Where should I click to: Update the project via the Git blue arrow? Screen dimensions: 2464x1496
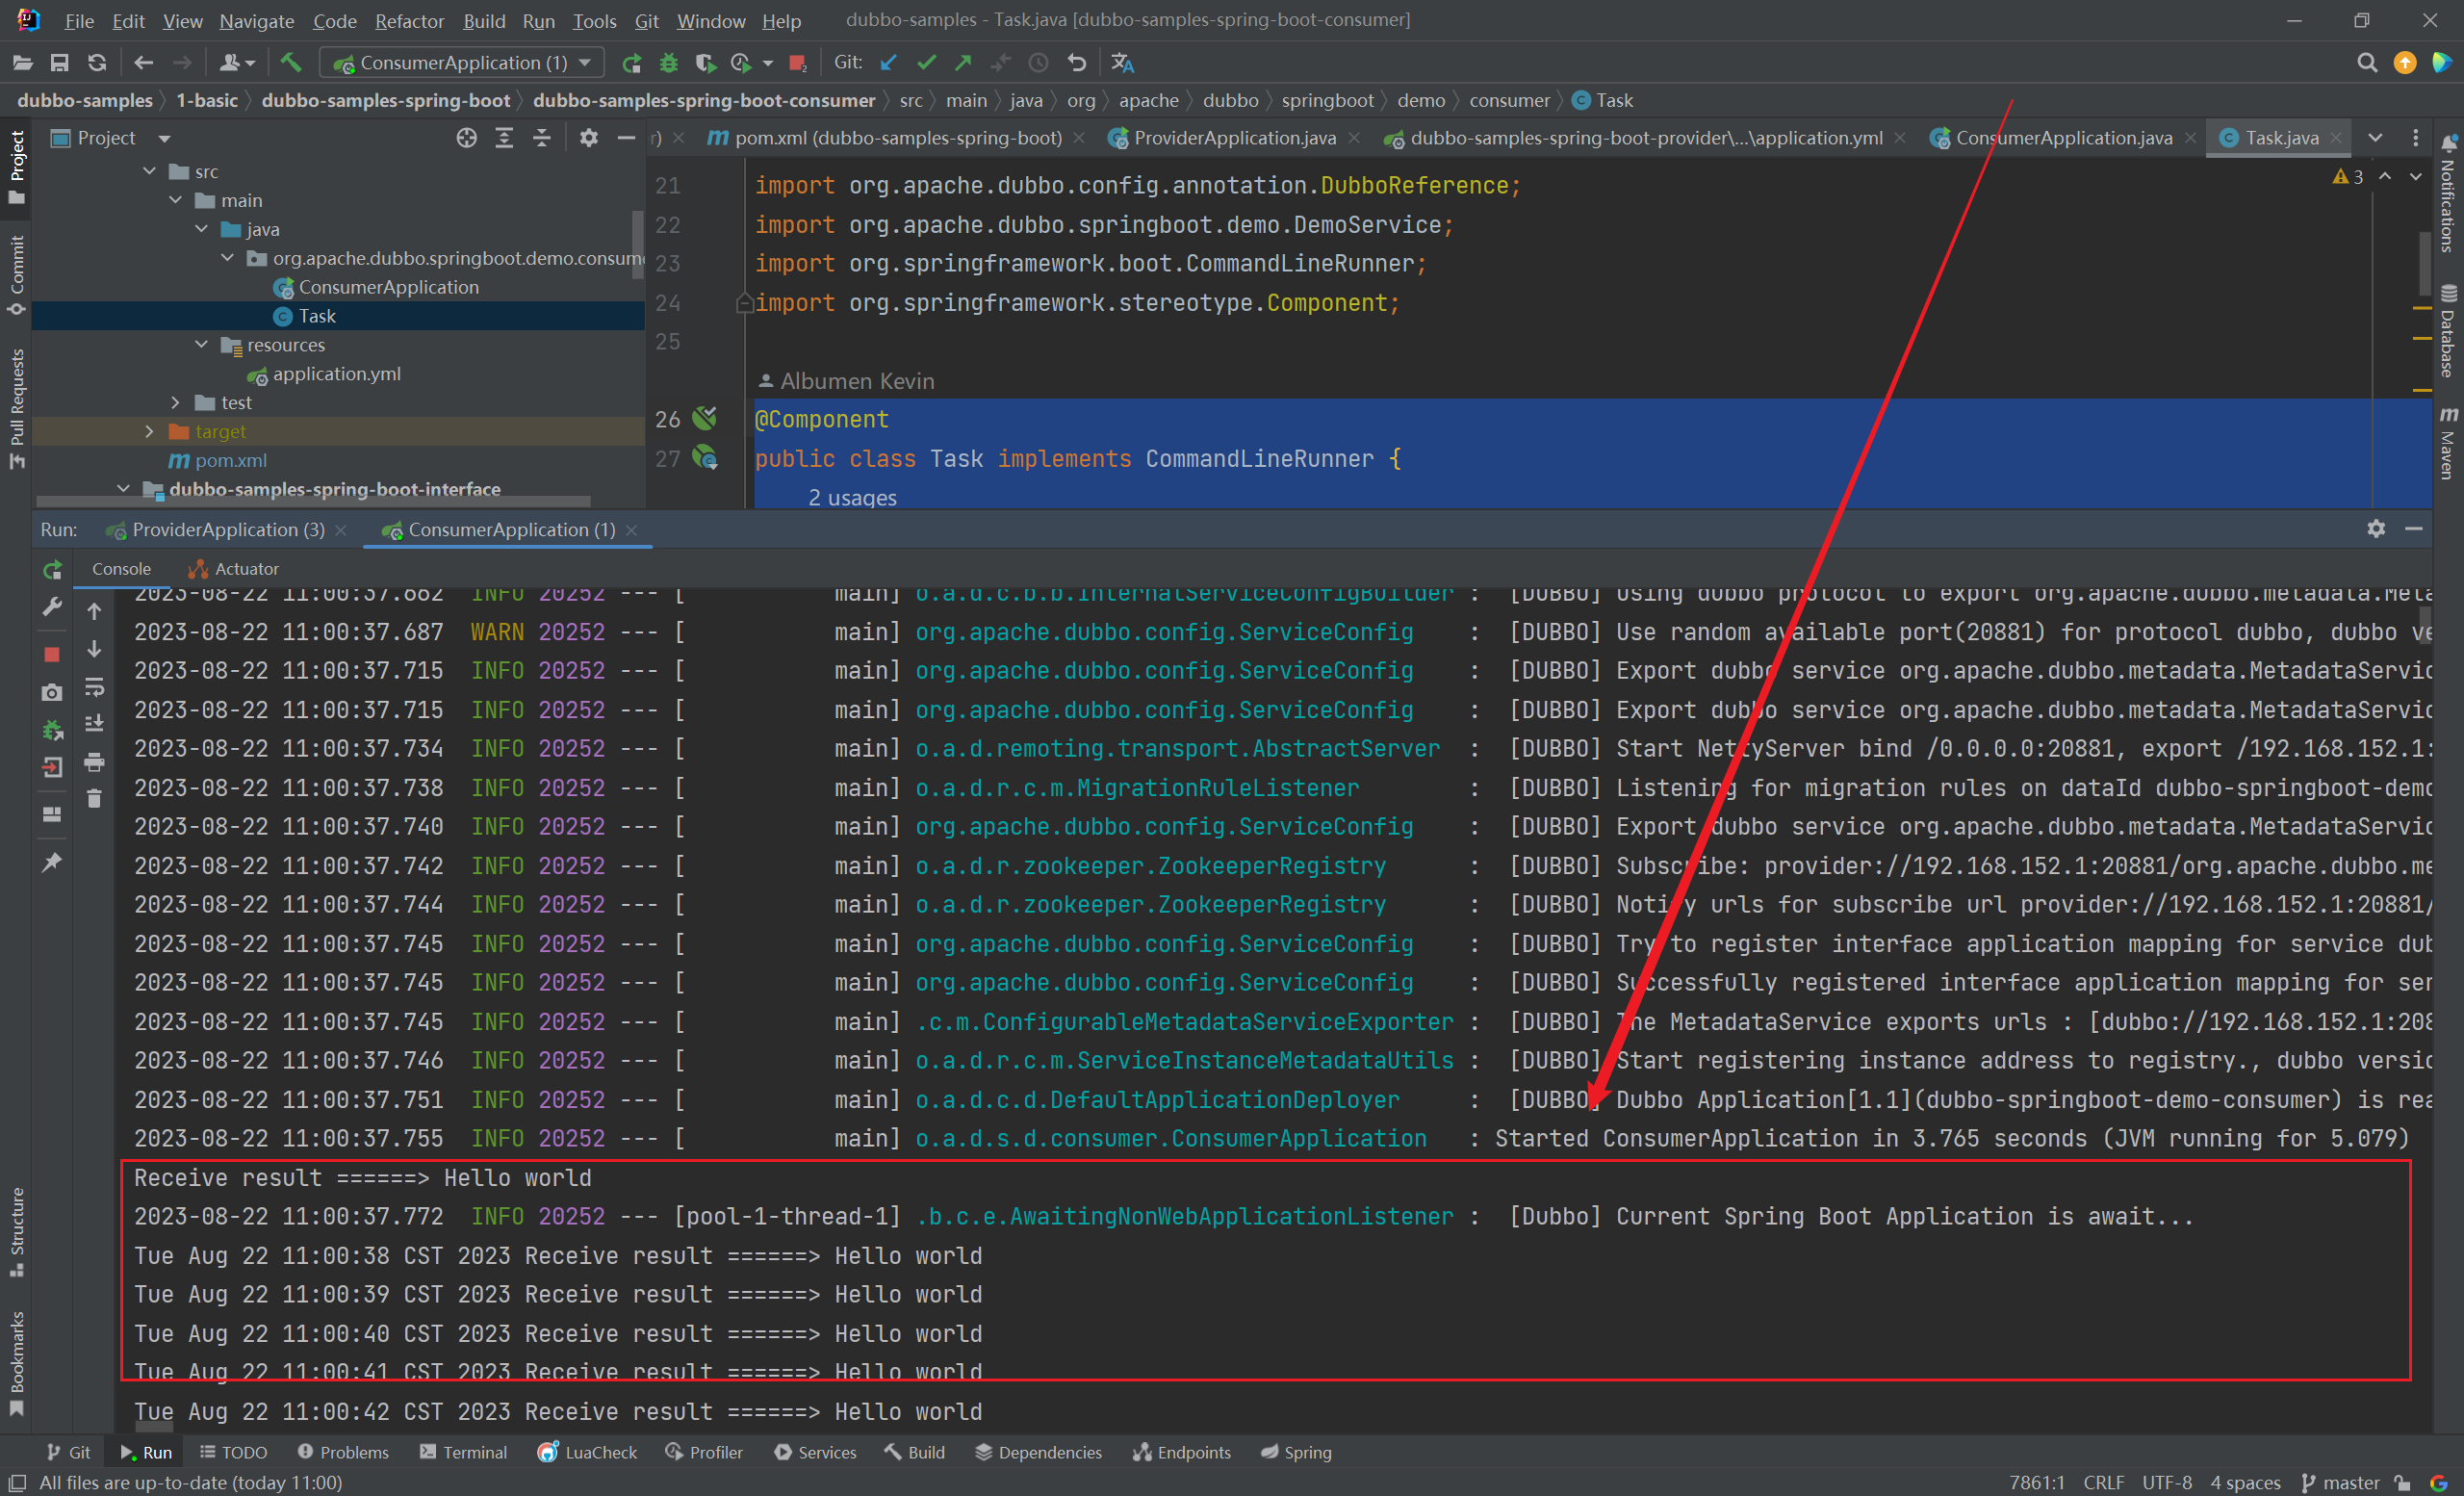tap(888, 63)
